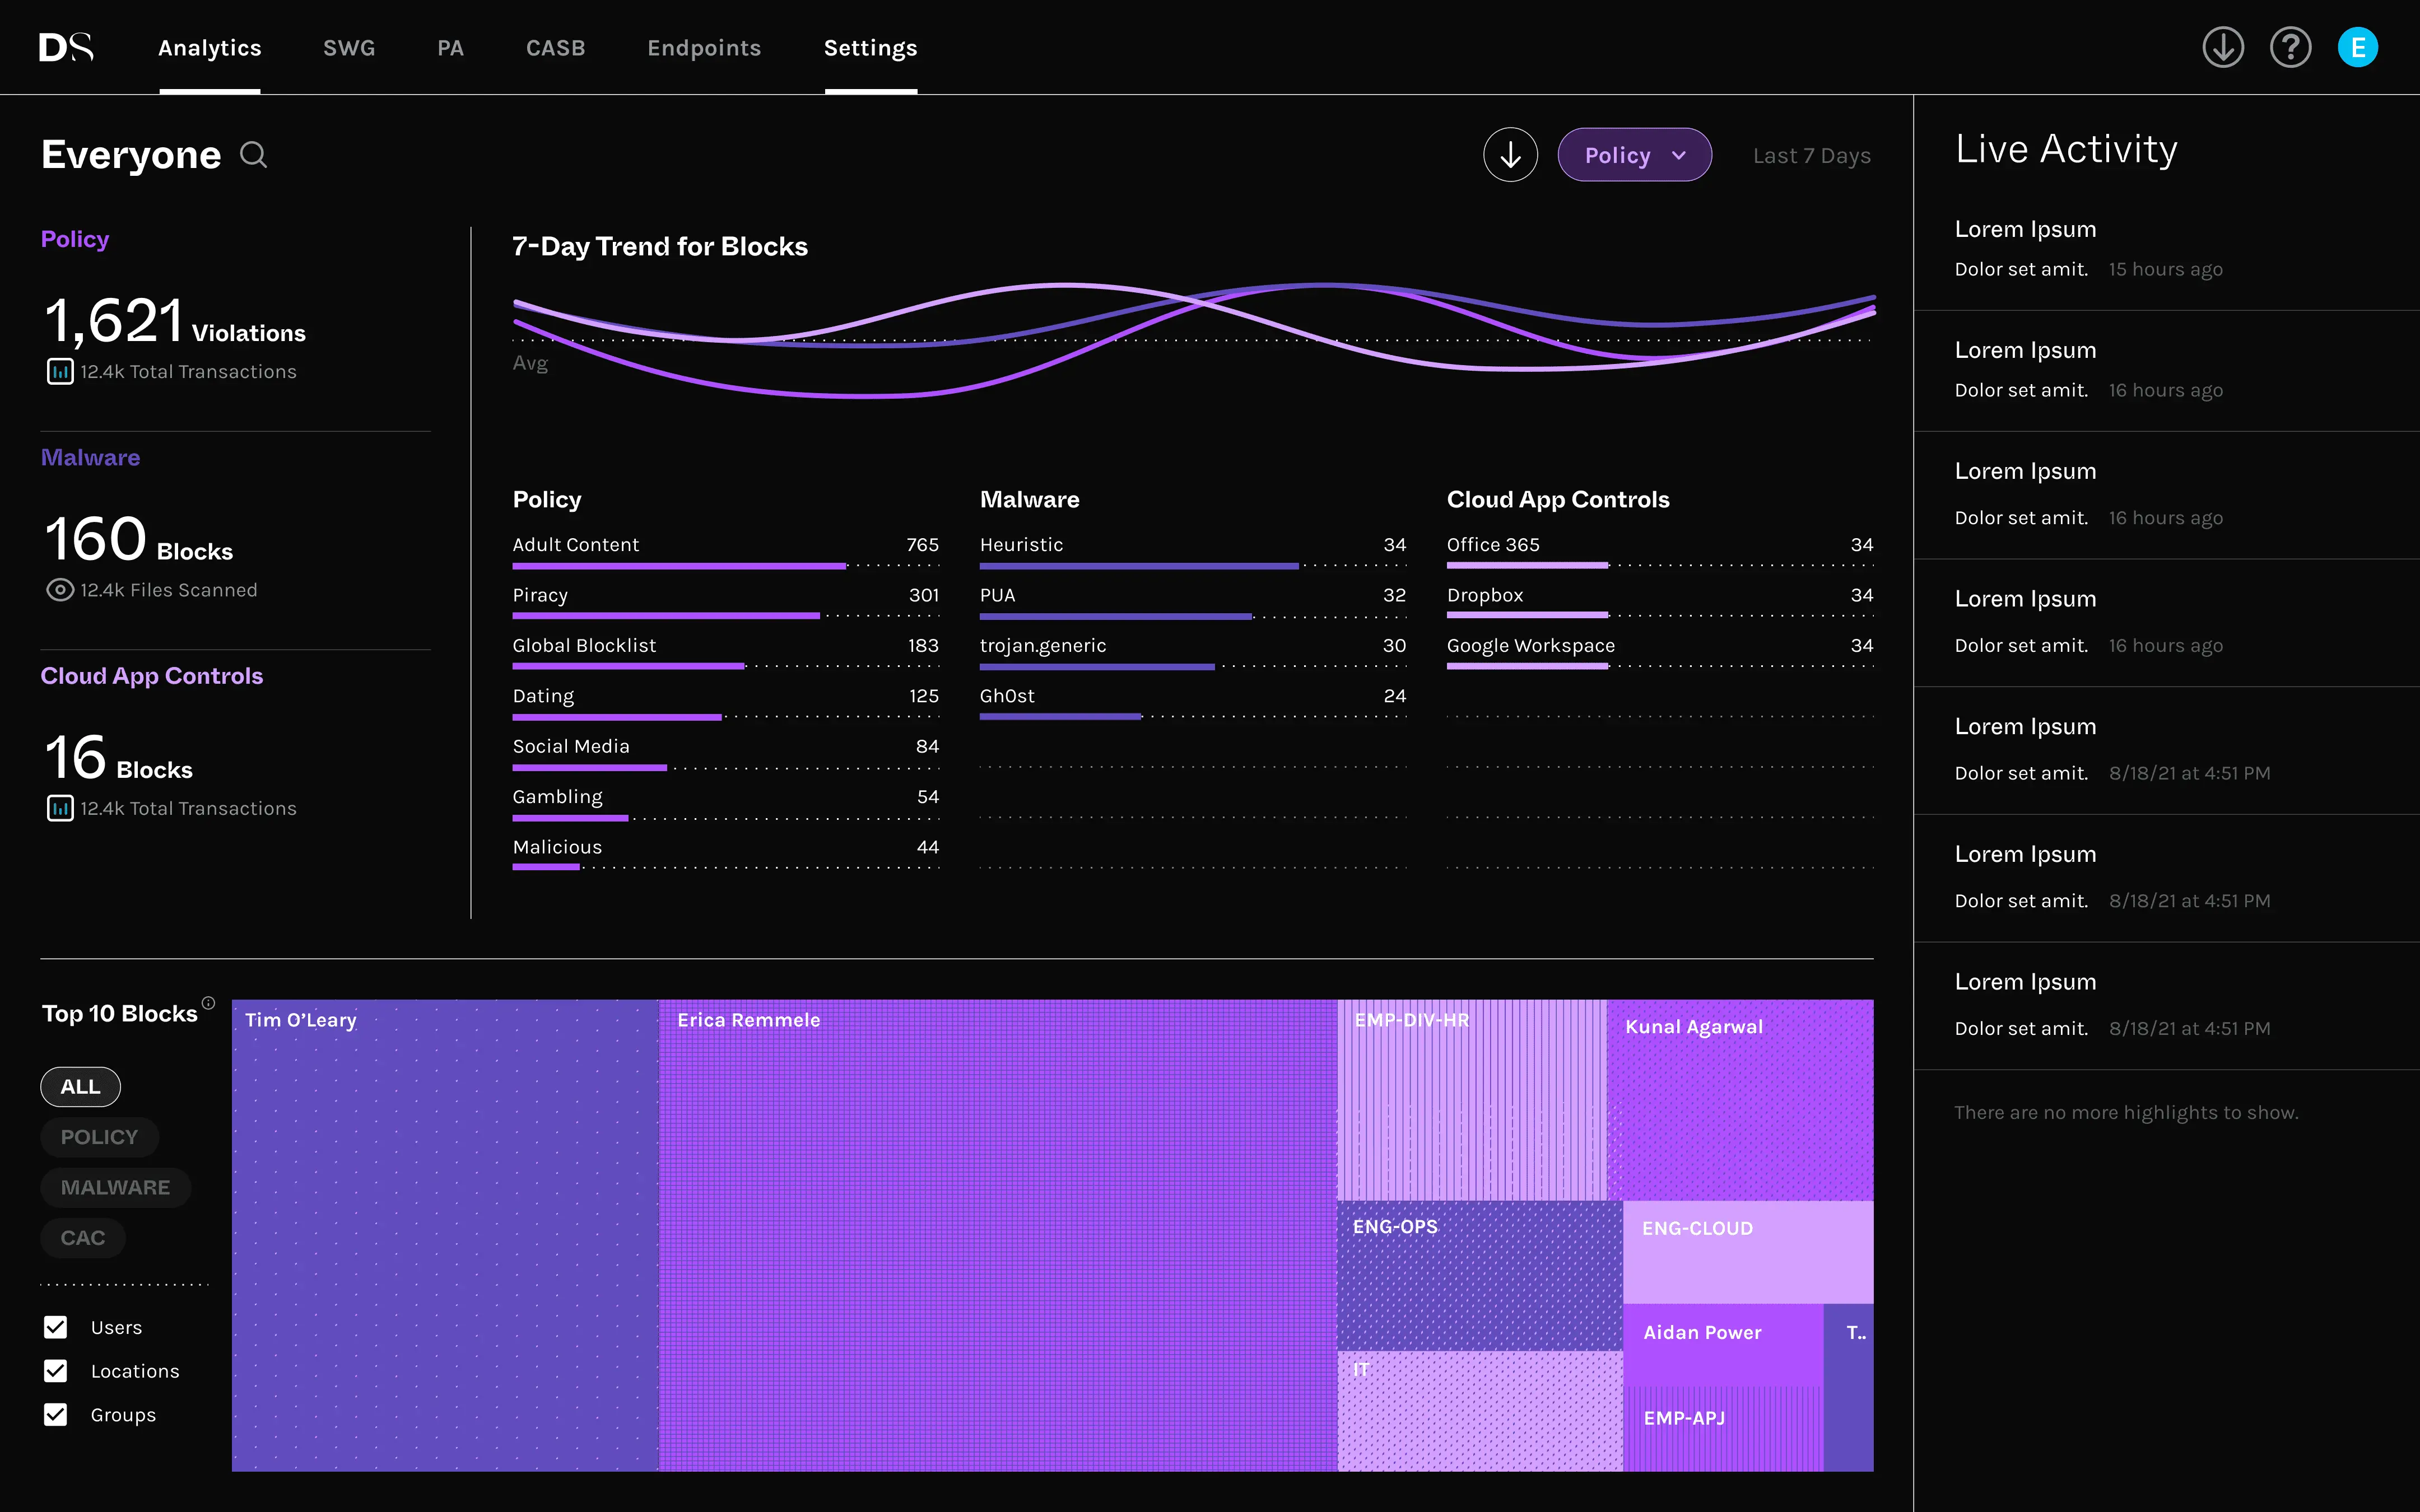
Task: Click the Live Activity heading
Action: coord(2066,150)
